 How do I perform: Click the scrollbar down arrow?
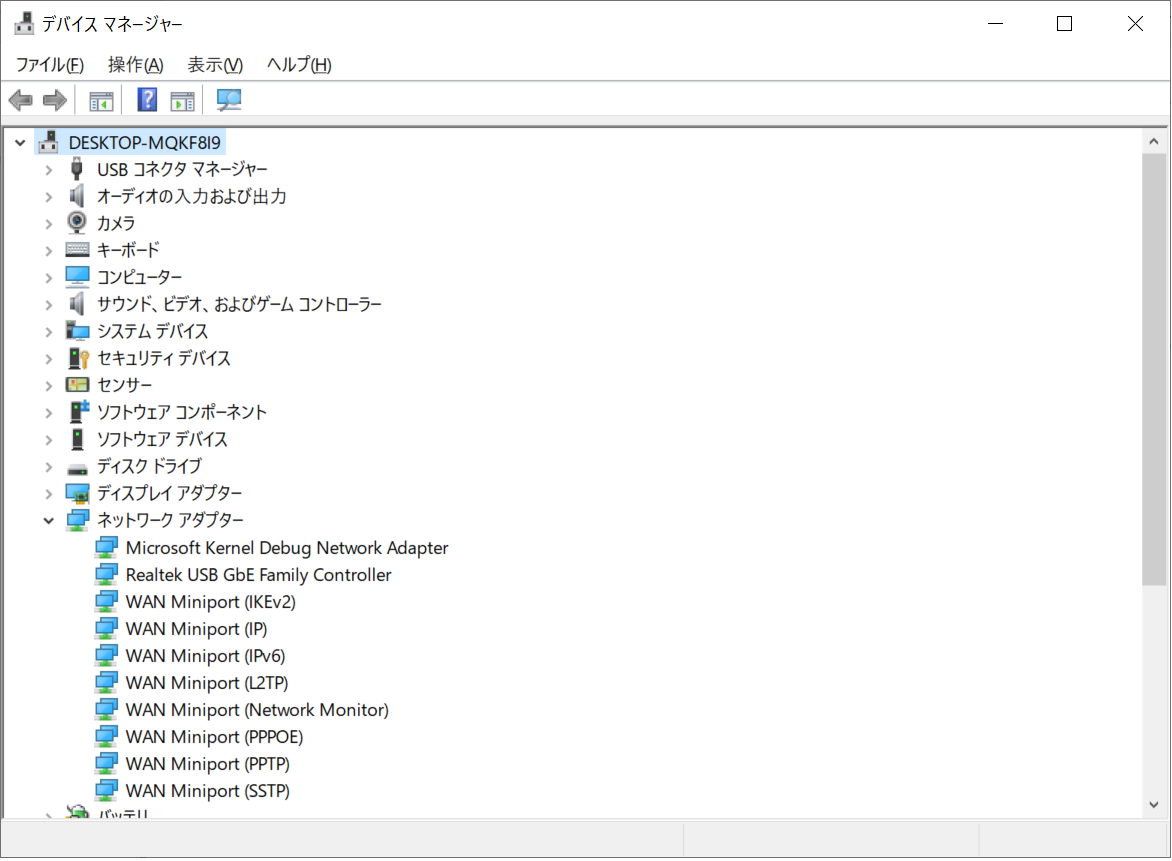[x=1154, y=805]
